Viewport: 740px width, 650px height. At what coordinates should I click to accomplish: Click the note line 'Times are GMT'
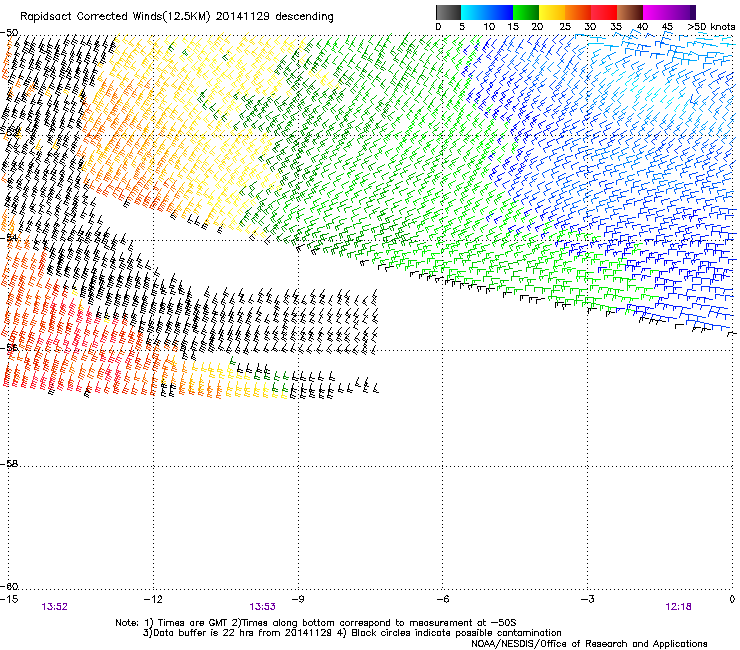pos(193,623)
